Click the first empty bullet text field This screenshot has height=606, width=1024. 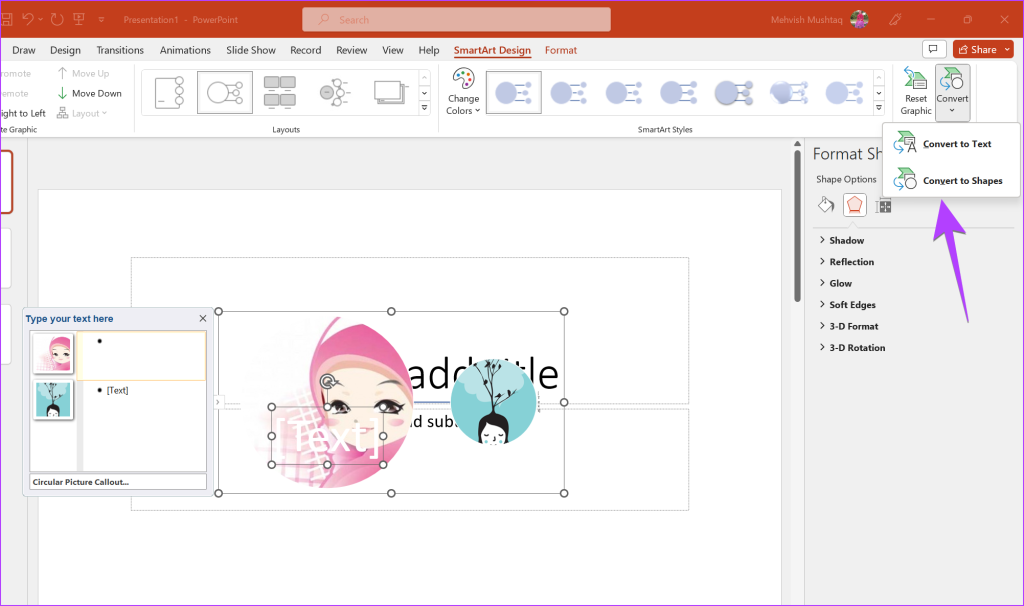pyautogui.click(x=141, y=355)
